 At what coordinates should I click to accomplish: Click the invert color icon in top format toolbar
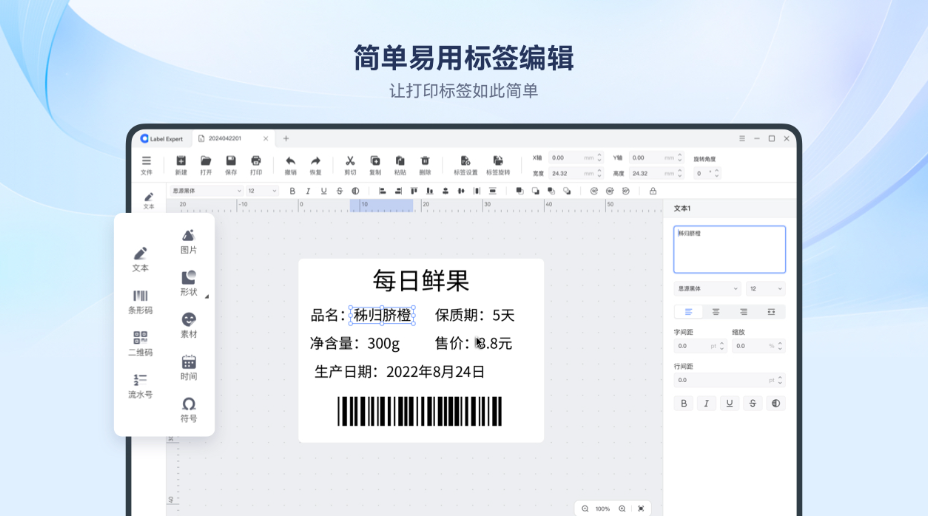356,191
